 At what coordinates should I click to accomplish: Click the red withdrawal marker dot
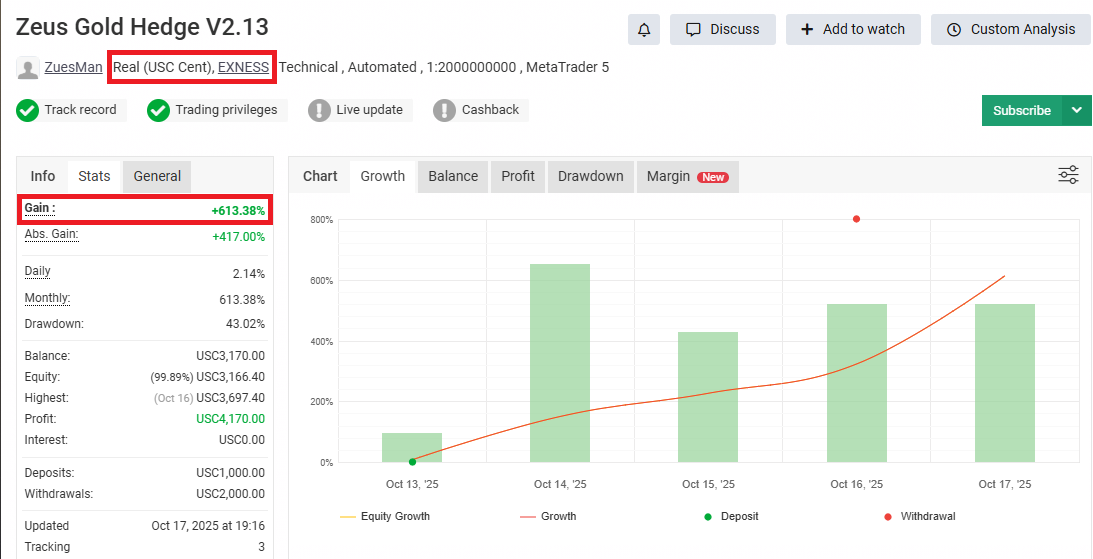pos(856,219)
